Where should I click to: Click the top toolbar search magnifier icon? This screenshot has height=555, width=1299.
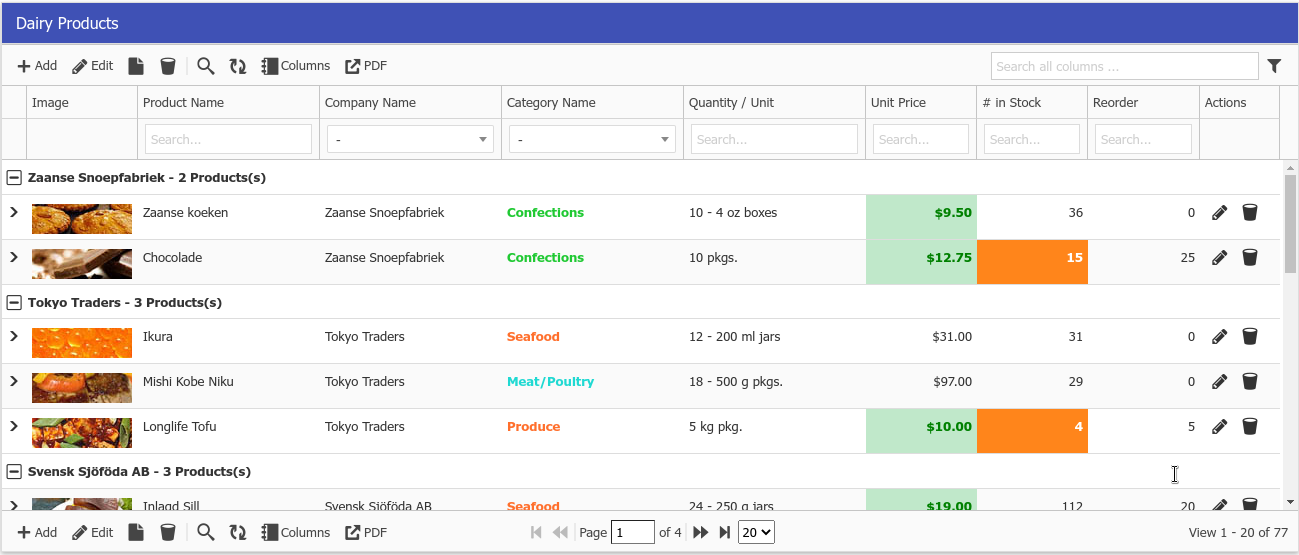(205, 66)
